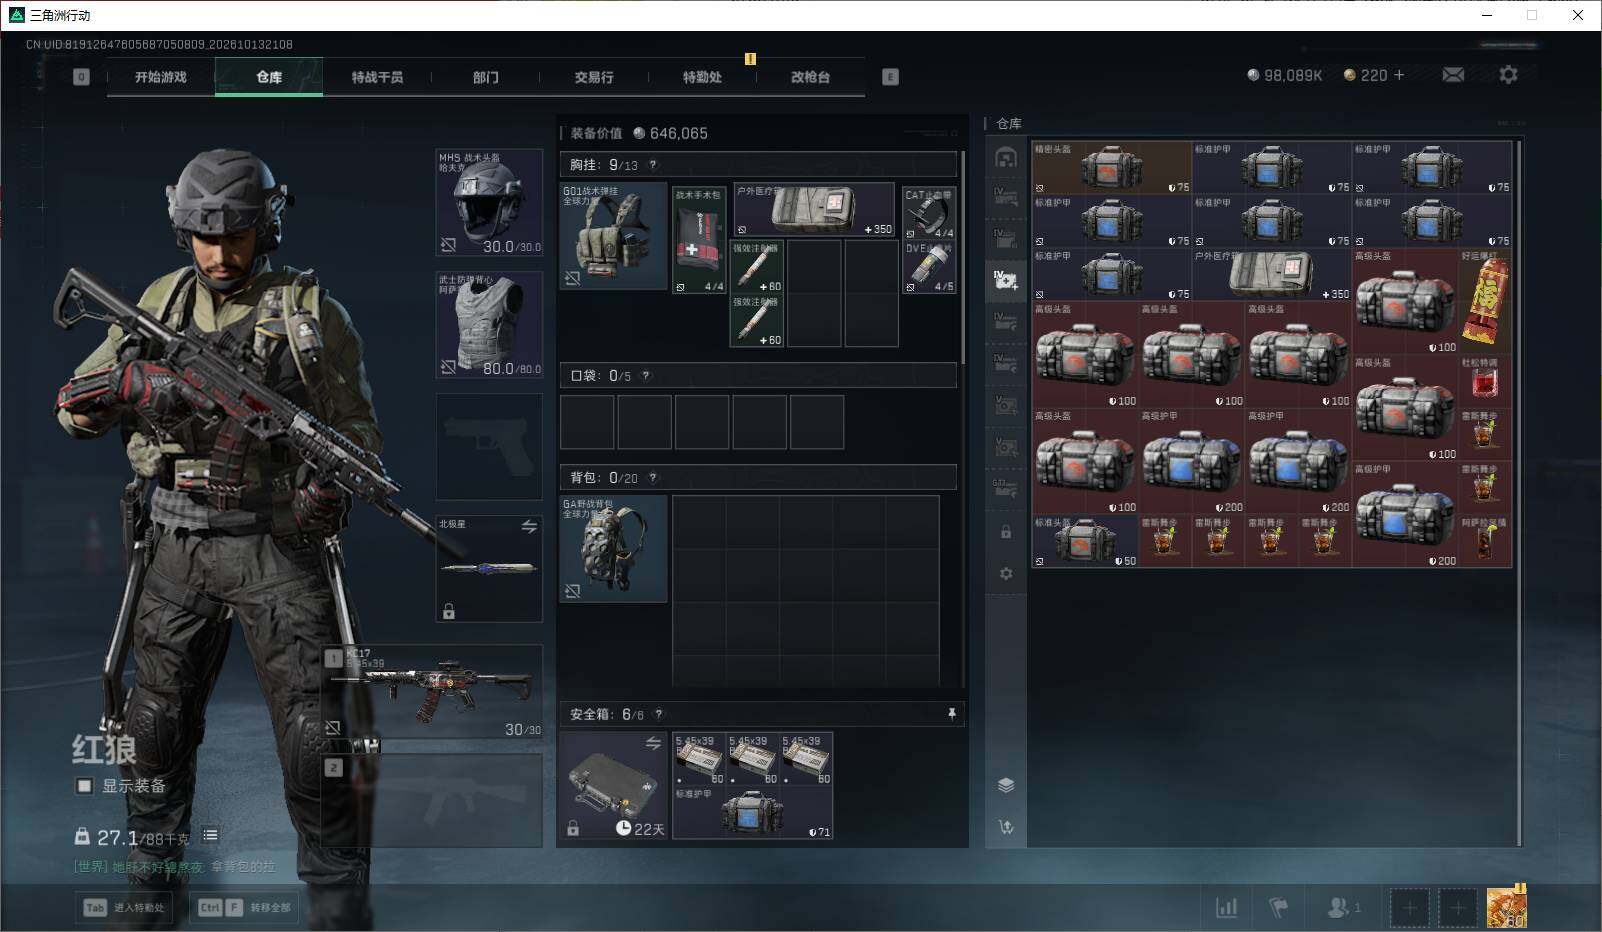Toggle the pin icon on 安全箱 header

(951, 713)
